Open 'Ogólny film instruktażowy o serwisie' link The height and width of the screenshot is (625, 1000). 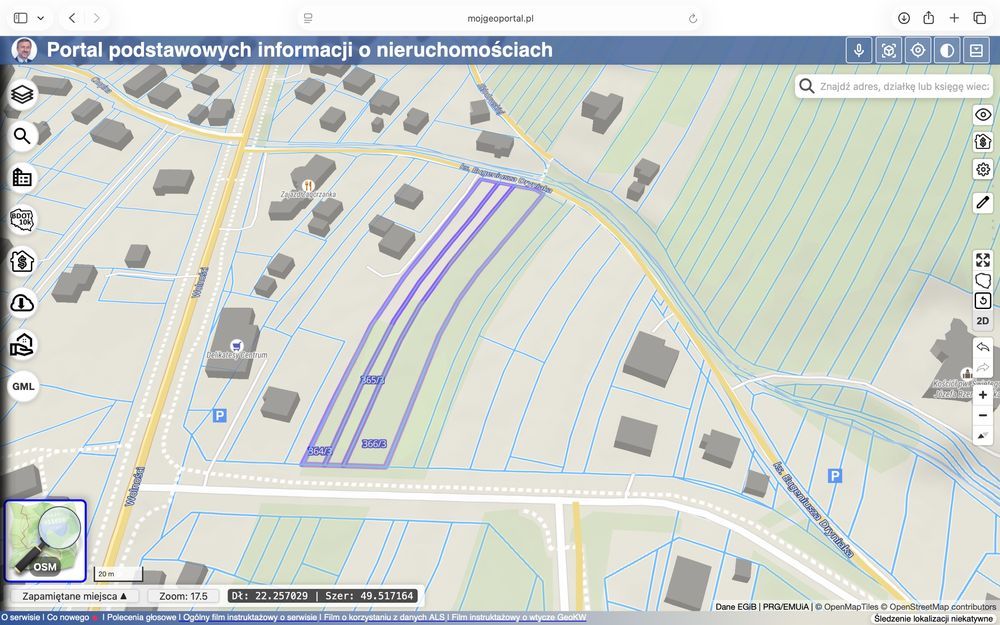250,617
